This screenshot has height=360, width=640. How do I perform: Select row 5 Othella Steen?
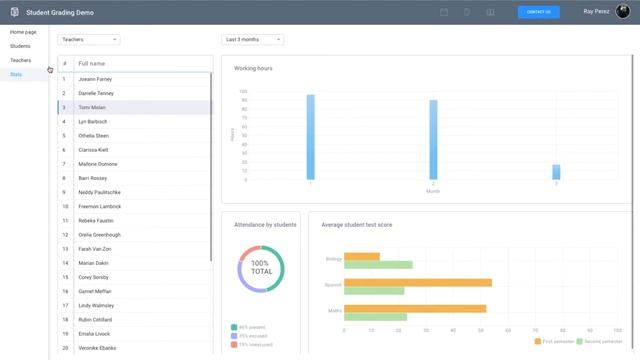click(x=135, y=136)
